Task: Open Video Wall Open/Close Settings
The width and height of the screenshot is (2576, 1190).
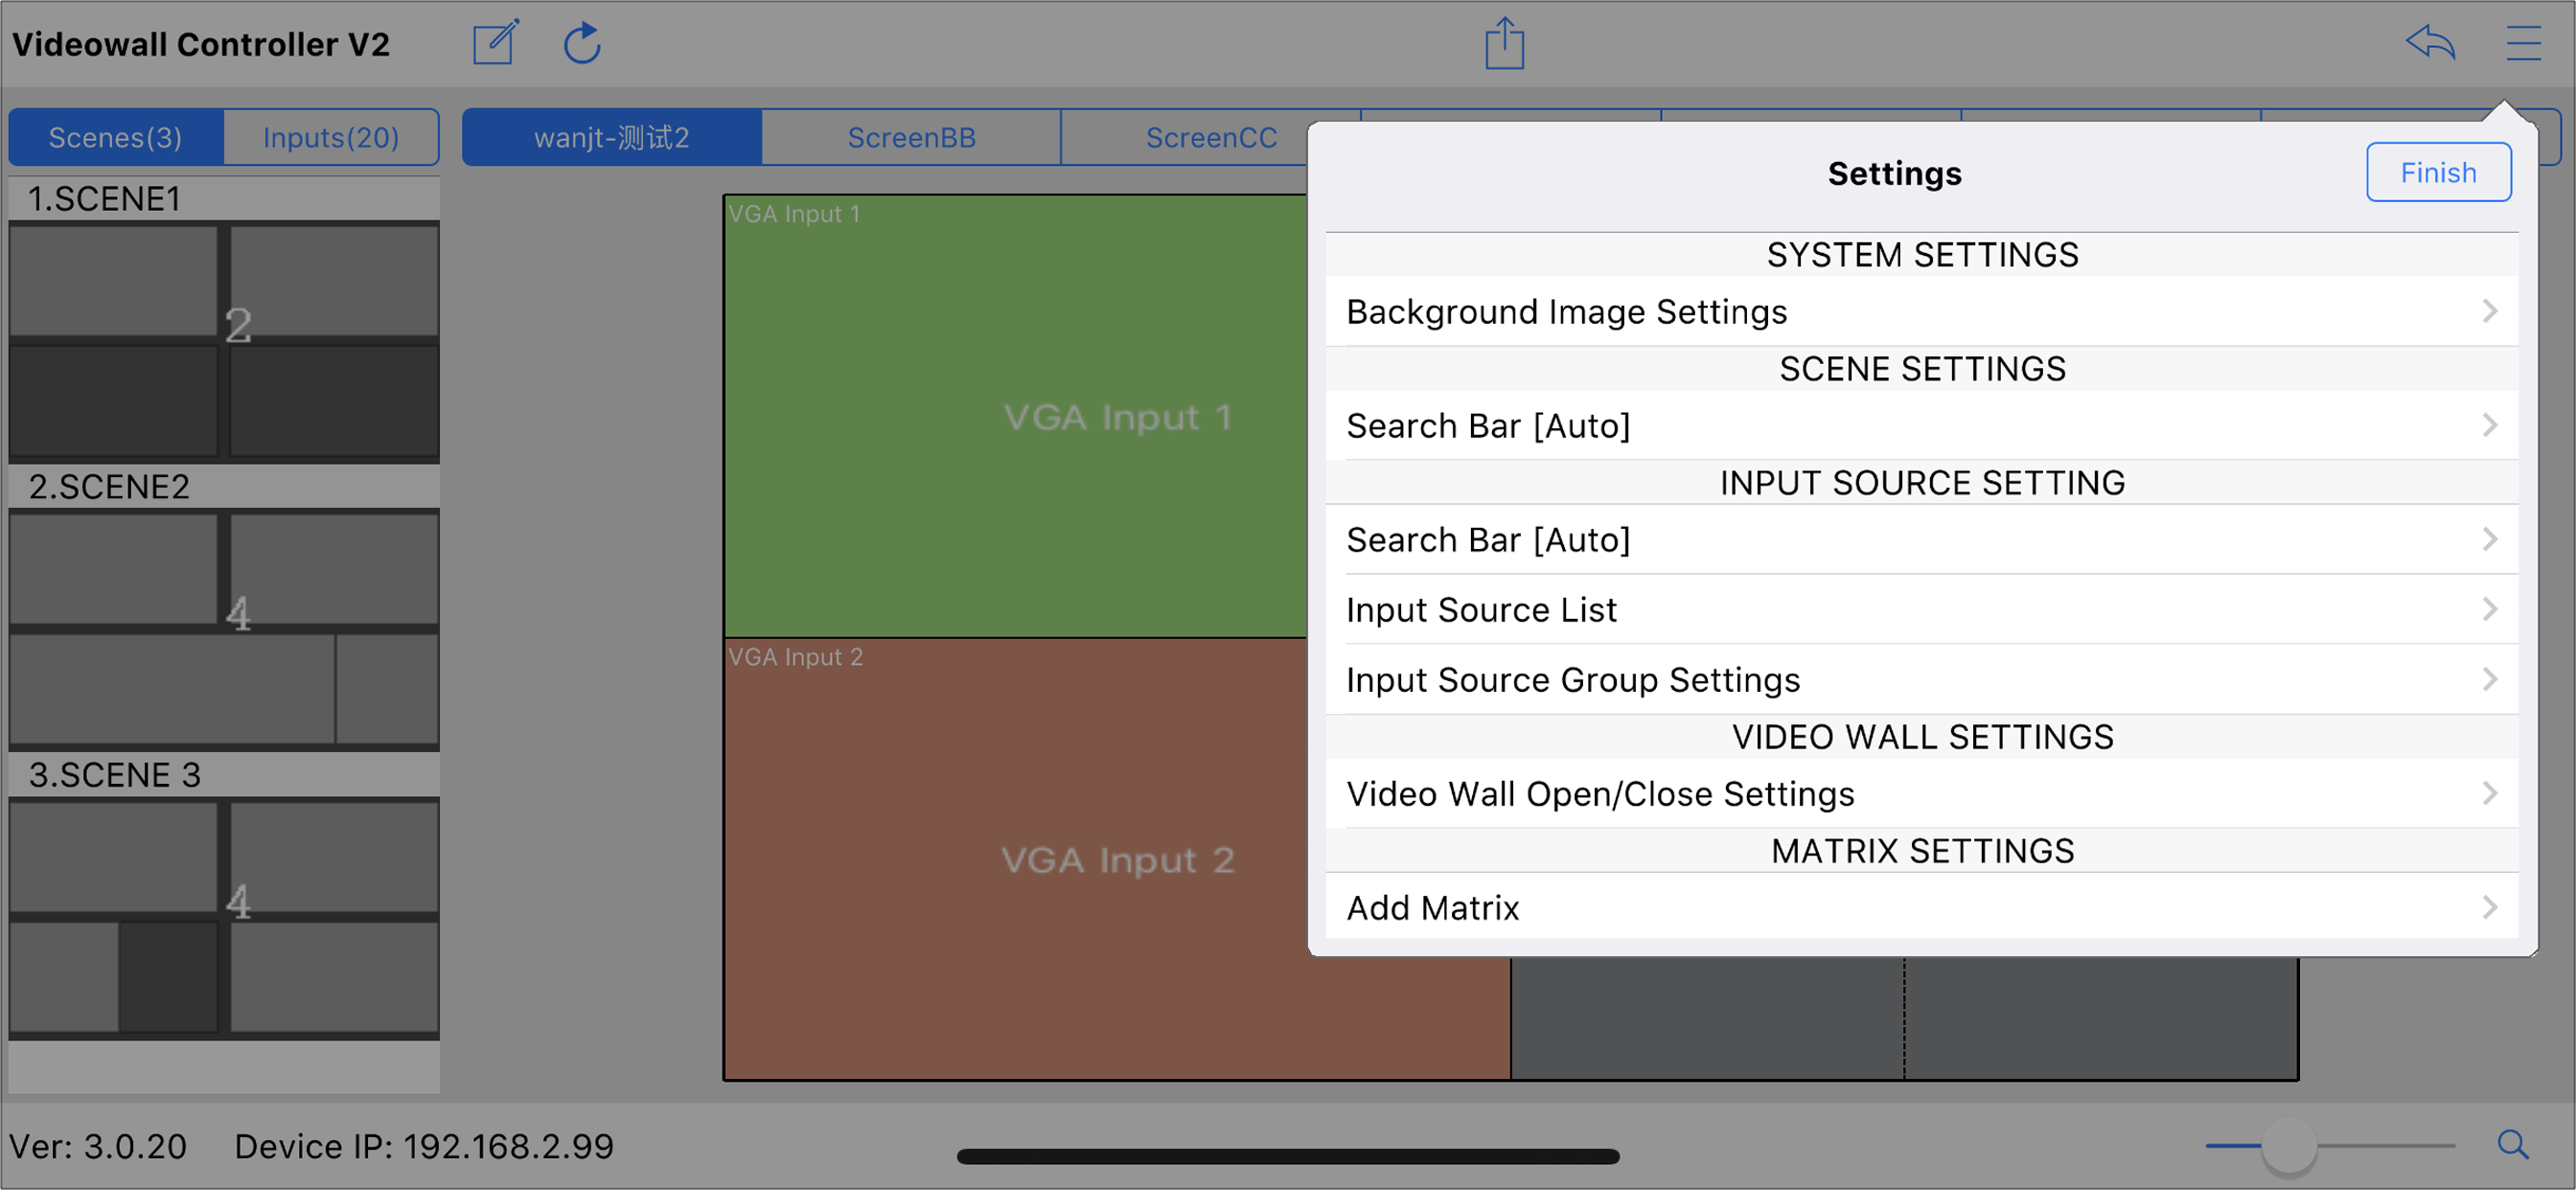Action: (x=1921, y=794)
